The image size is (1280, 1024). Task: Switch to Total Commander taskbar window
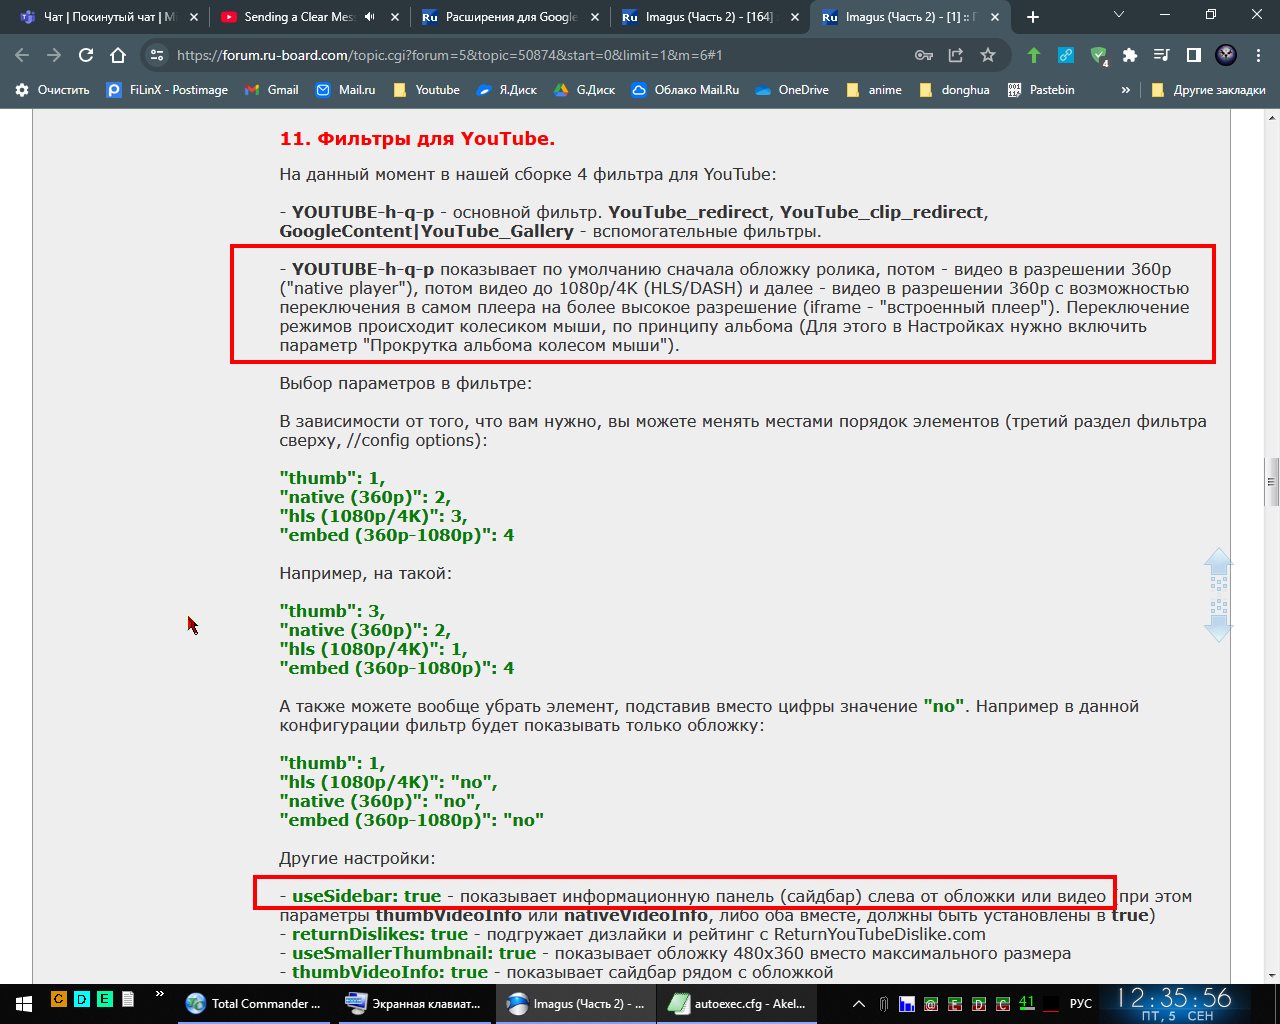click(x=255, y=1003)
